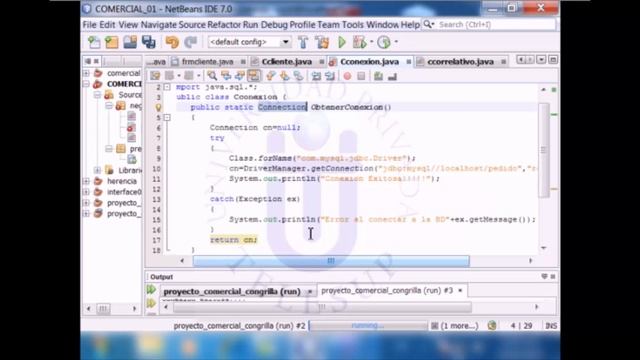The width and height of the screenshot is (640, 360).
Task: Open the Navigate menu
Action: pyautogui.click(x=158, y=25)
